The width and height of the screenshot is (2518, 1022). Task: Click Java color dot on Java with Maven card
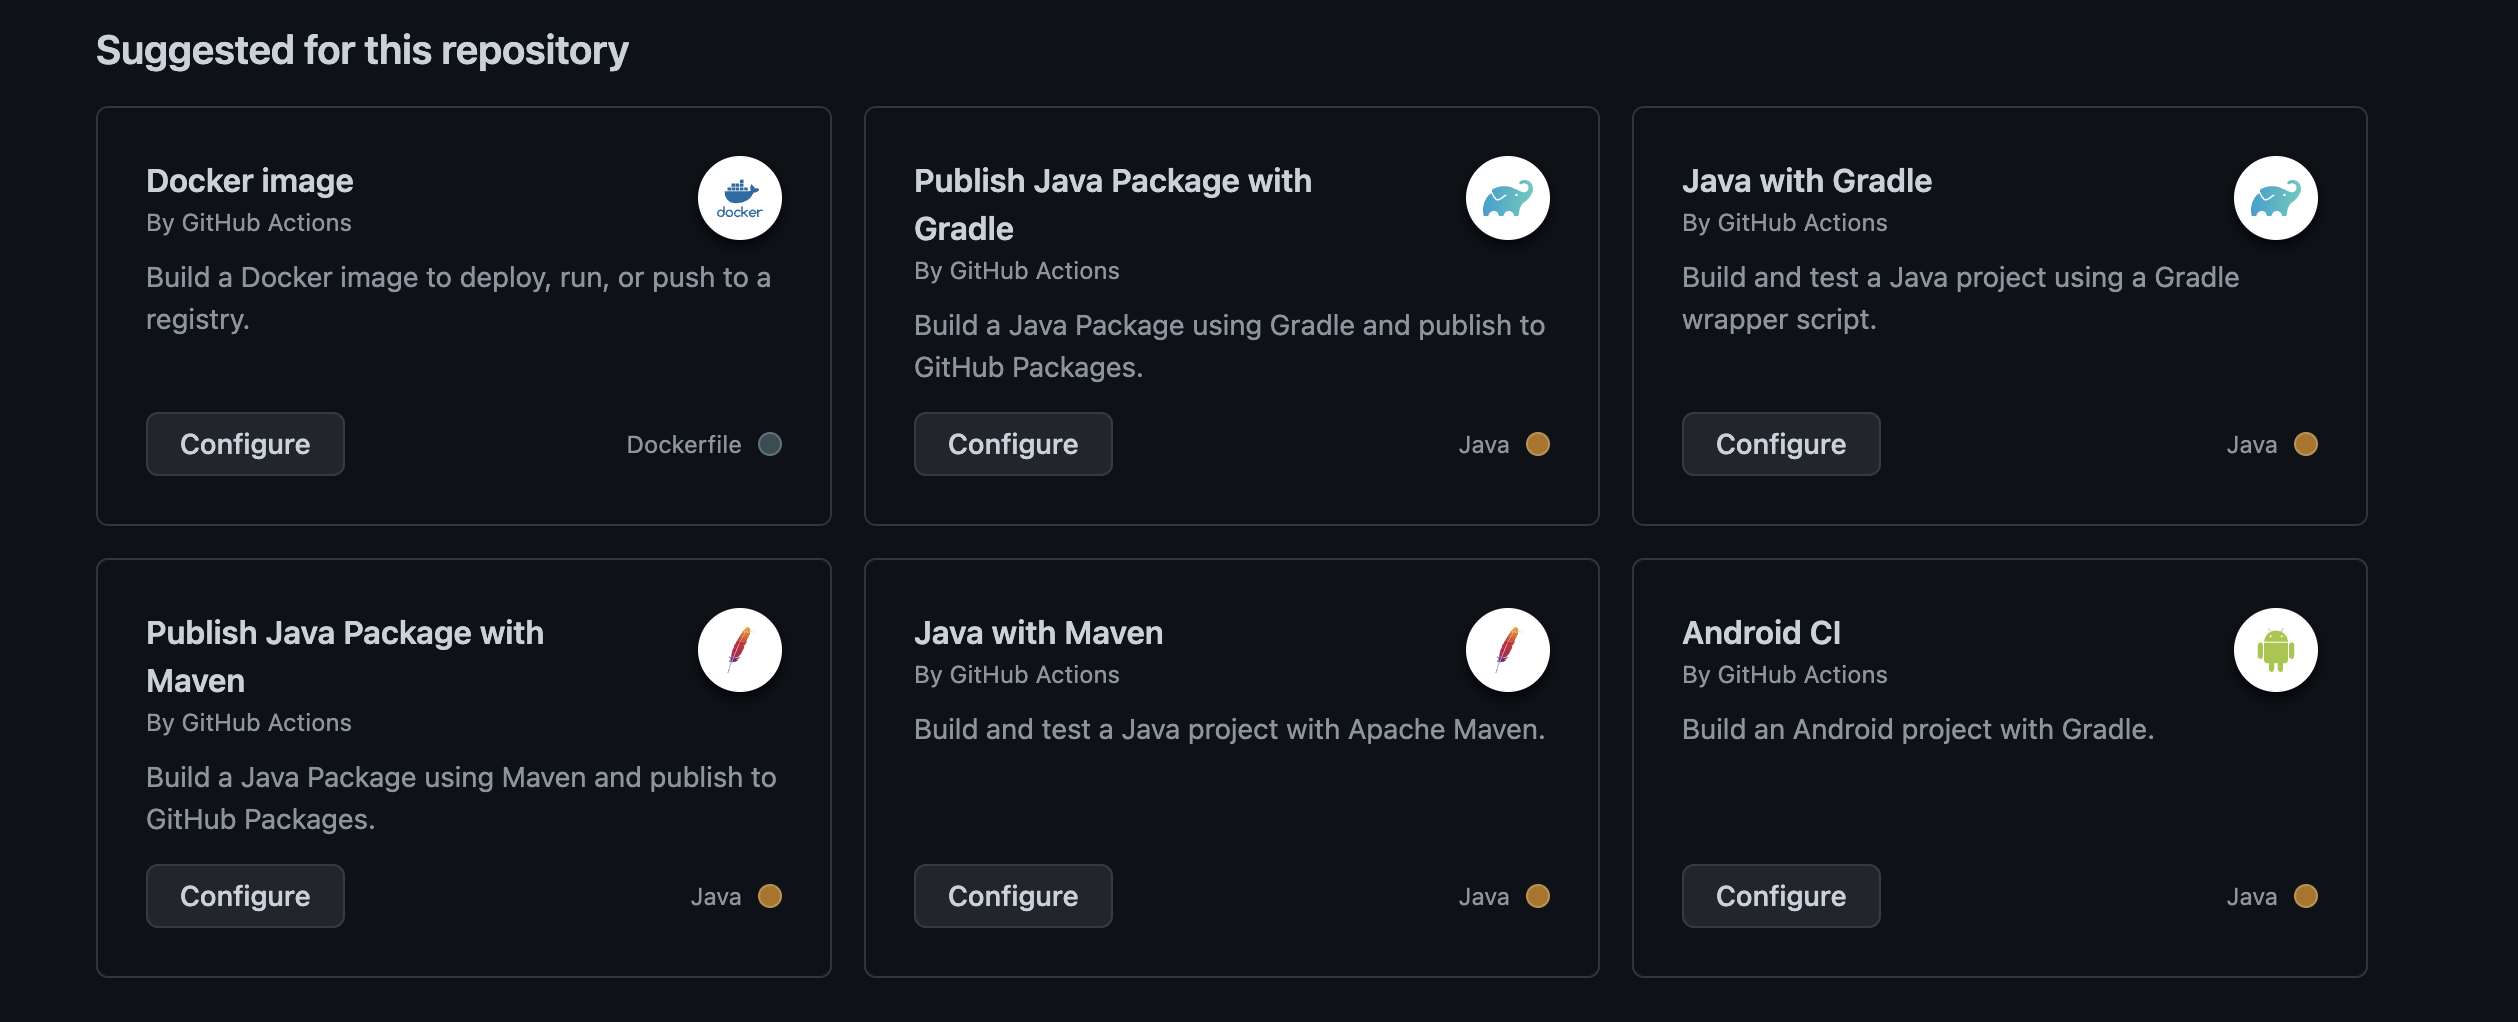tap(1538, 896)
